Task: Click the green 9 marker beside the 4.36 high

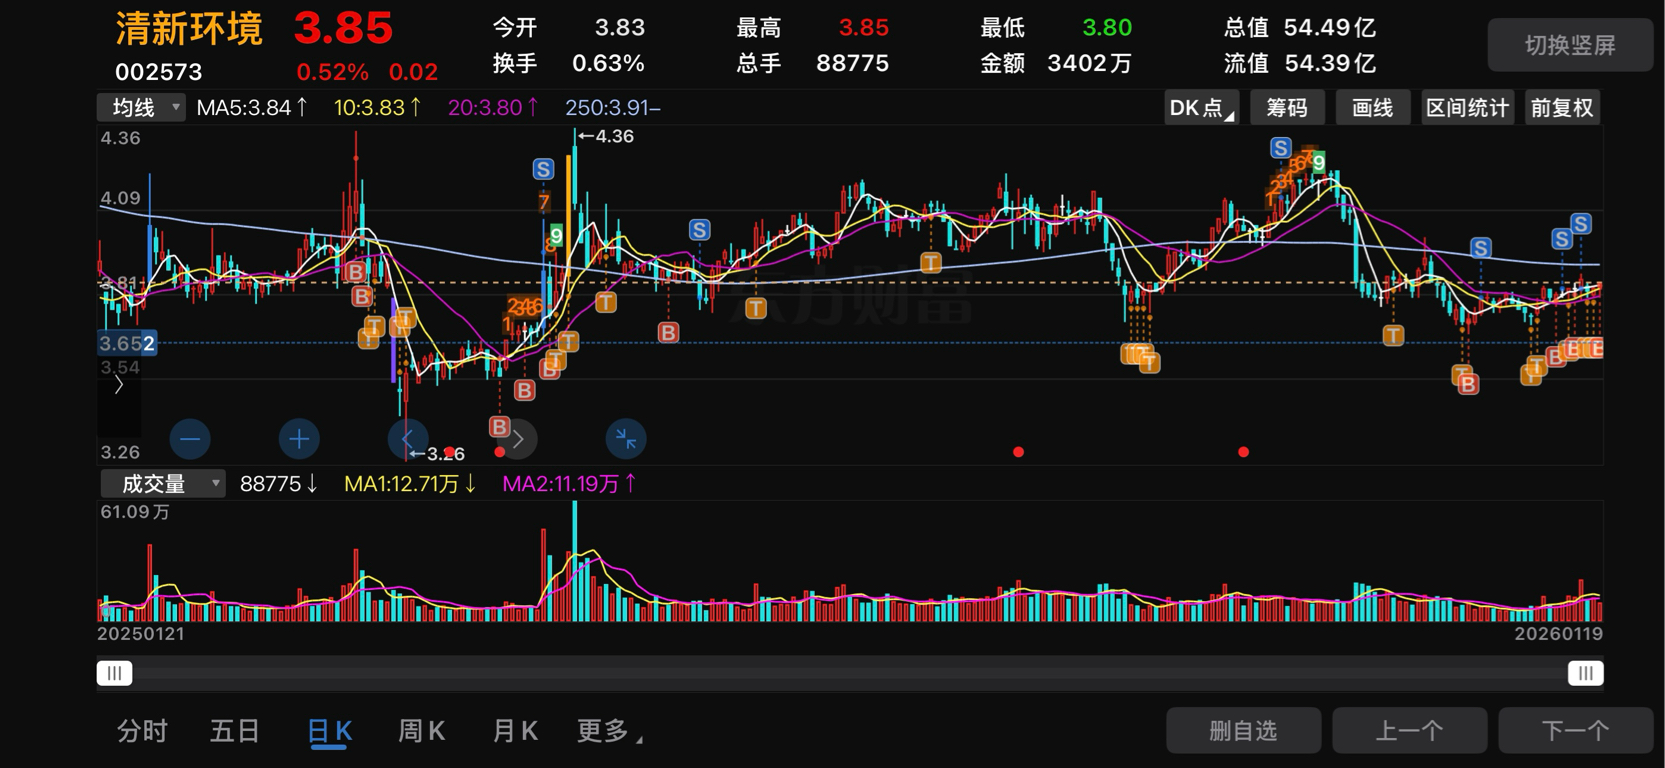Action: (556, 236)
